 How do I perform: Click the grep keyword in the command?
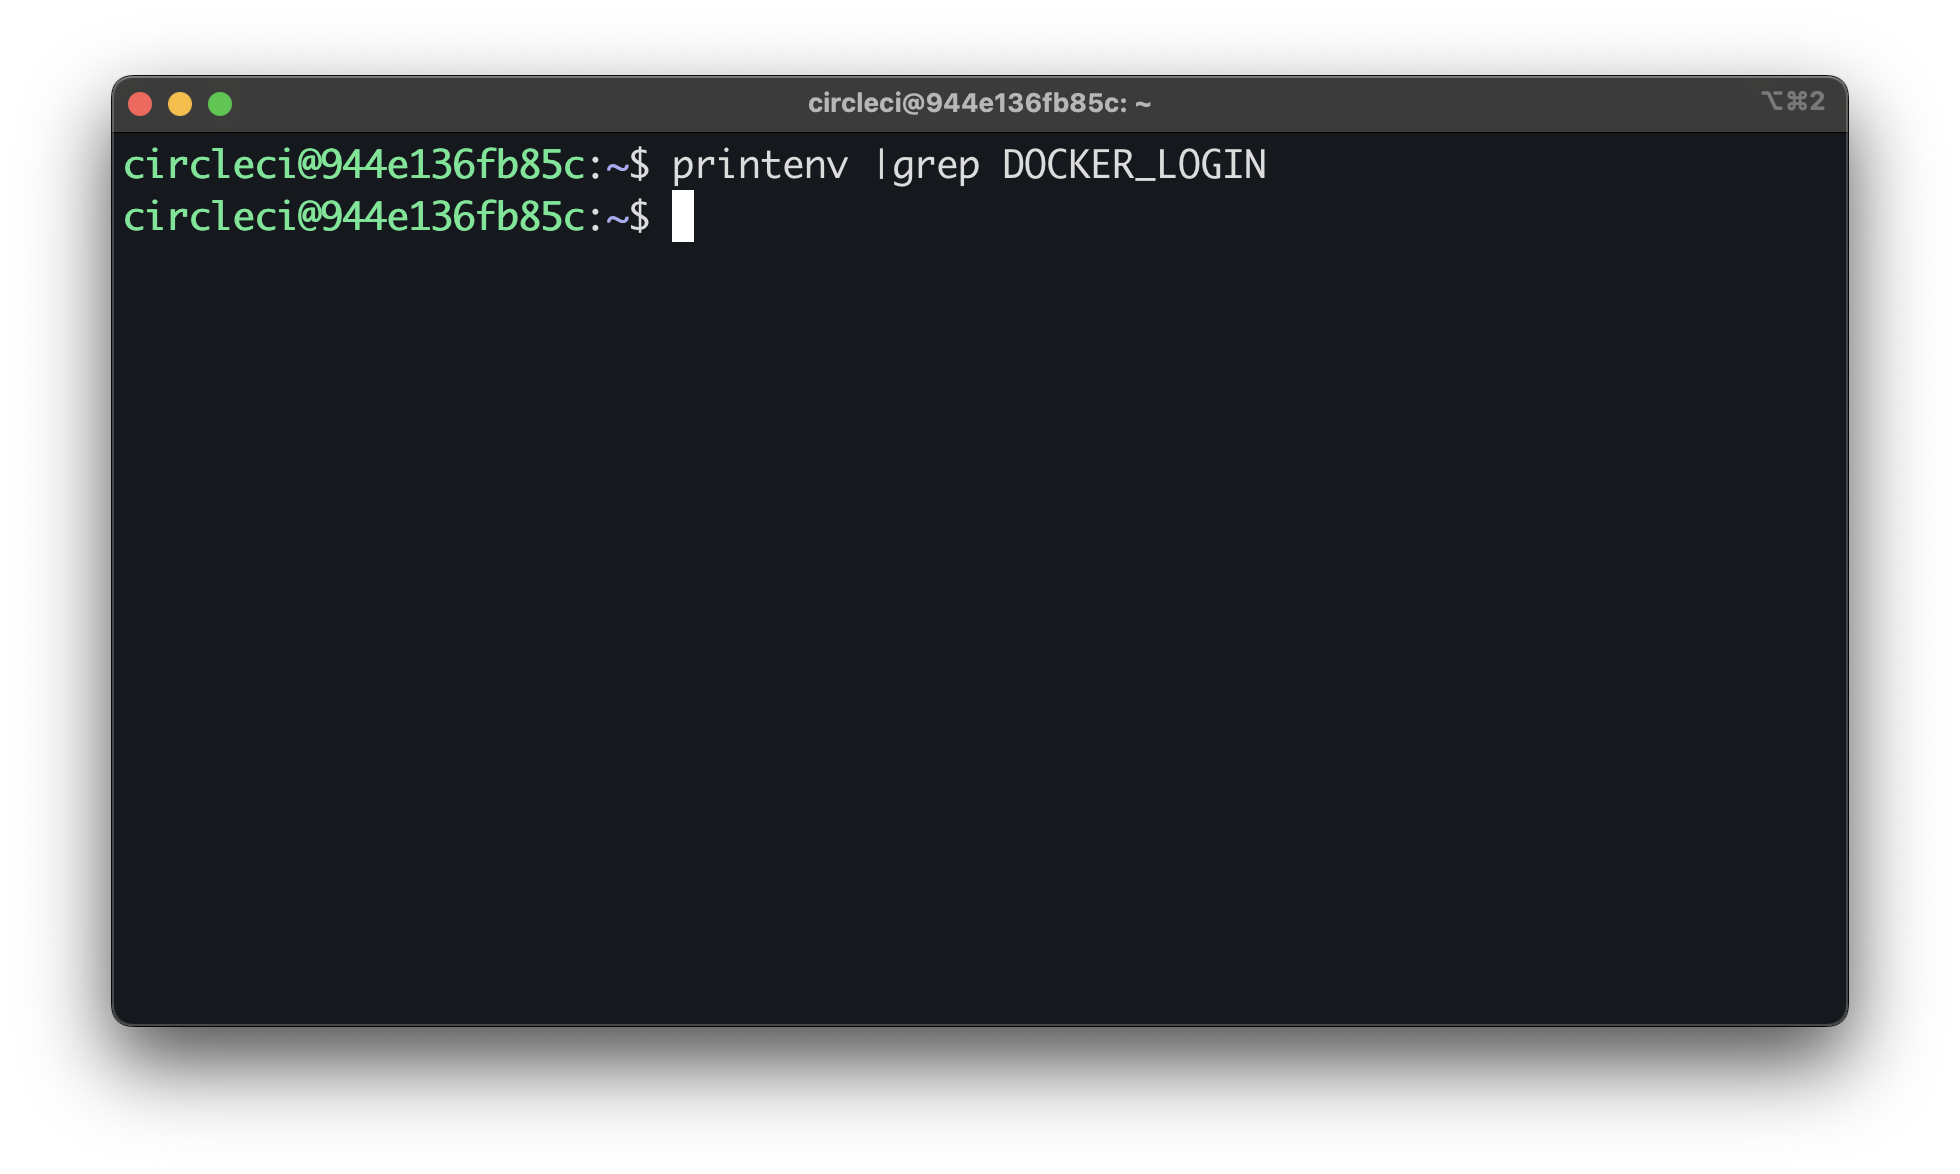936,165
